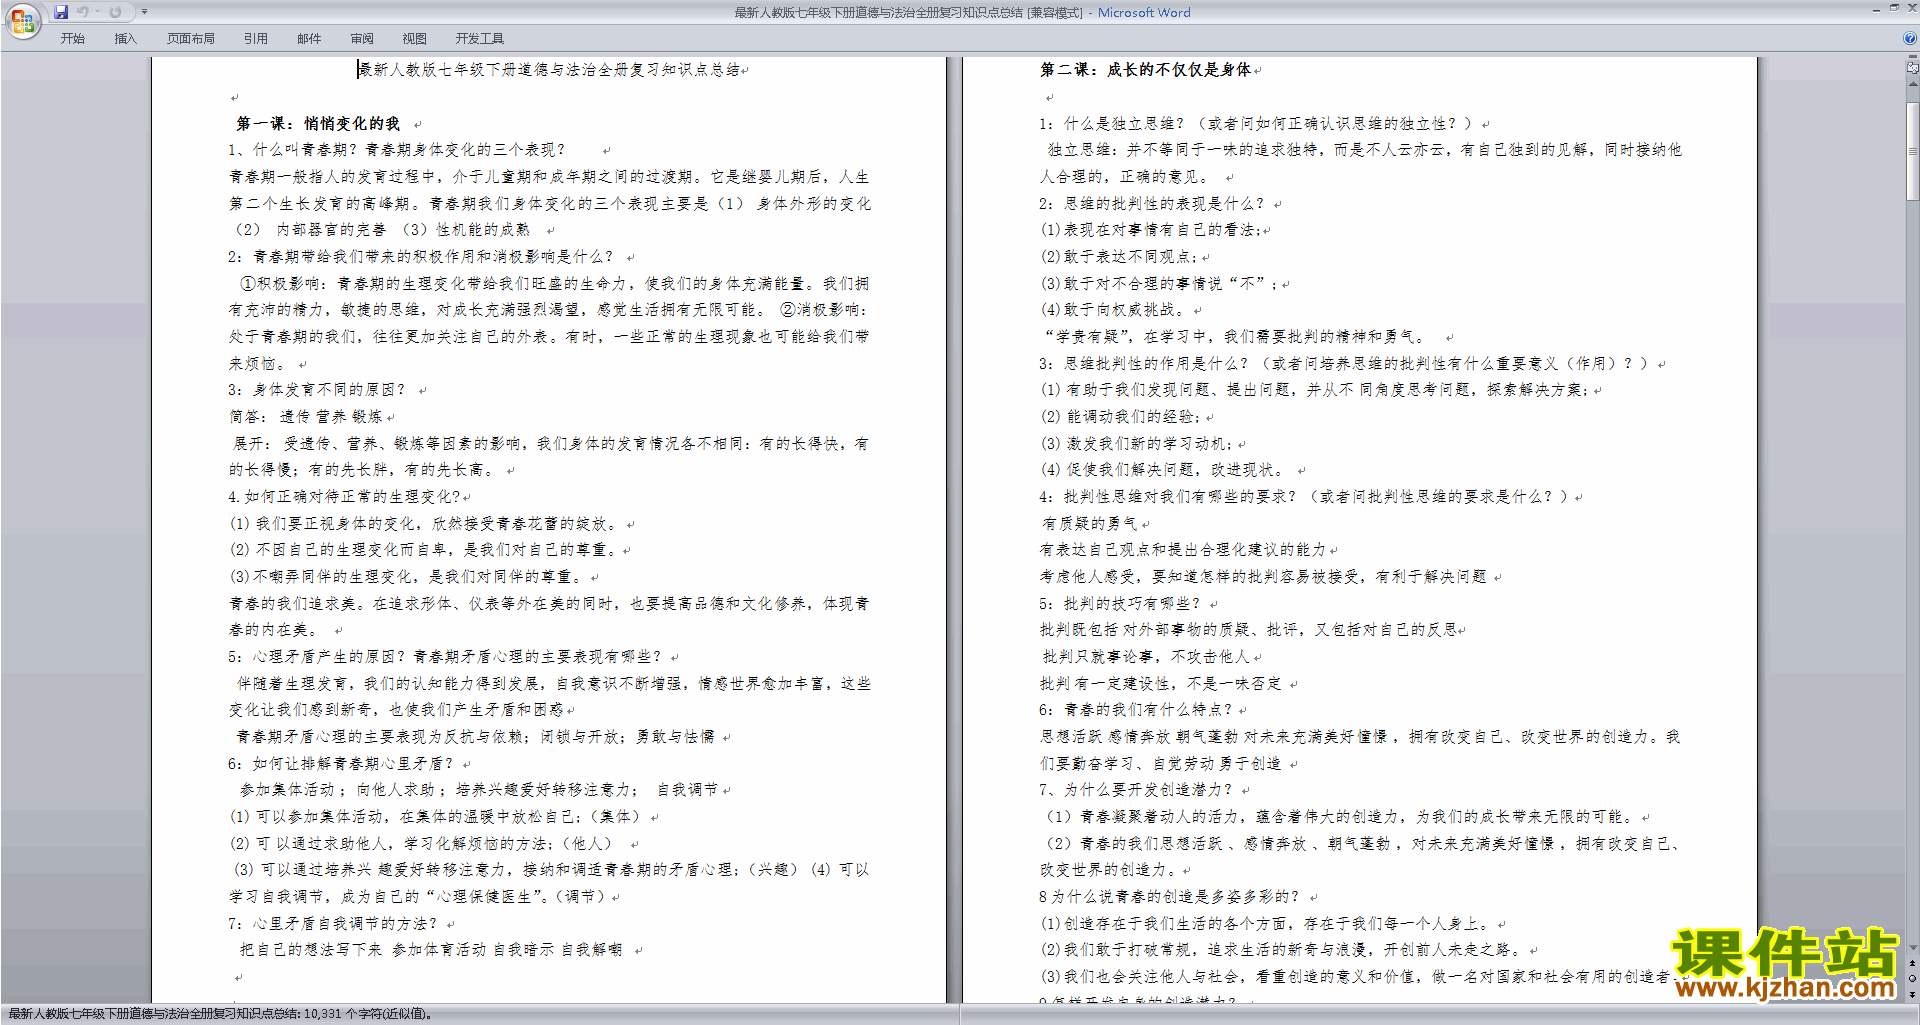This screenshot has height=1025, width=1920.
Task: Open the Select Browse Object circle button
Action: pyautogui.click(x=1912, y=979)
